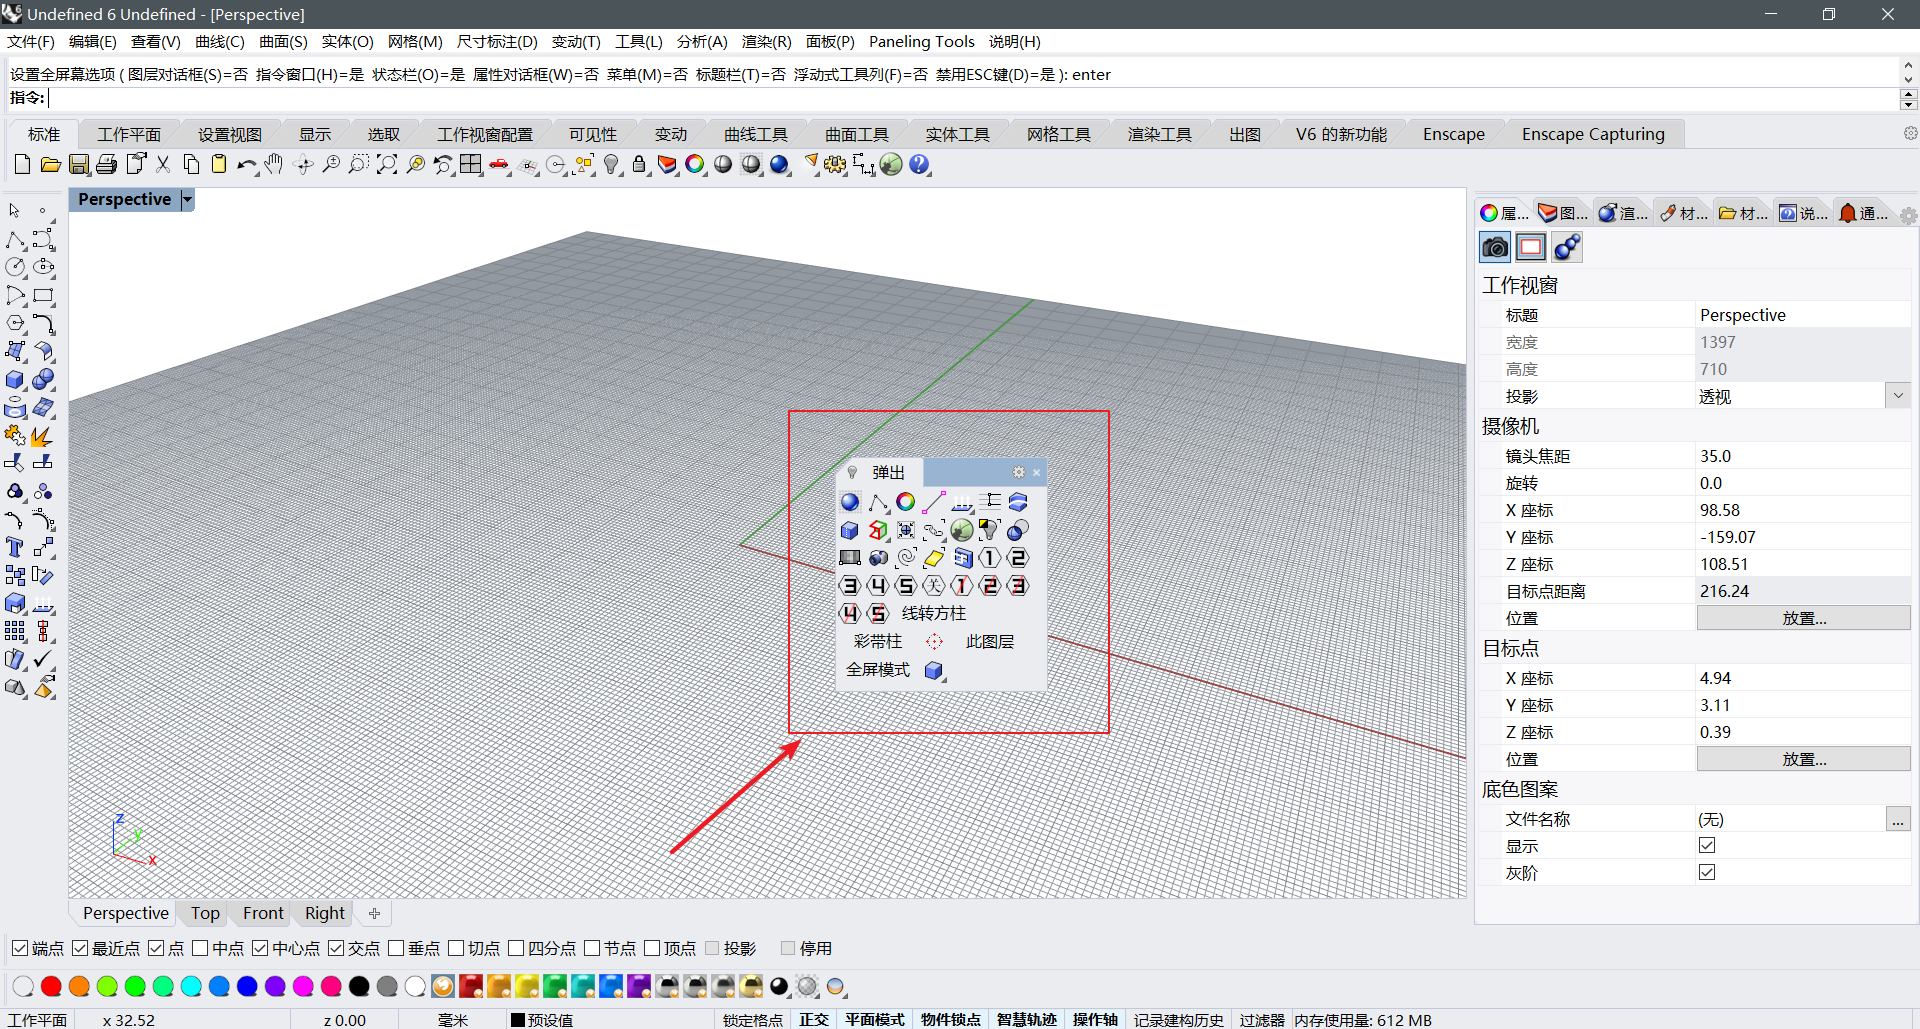Click the render blue sphere icon in toolbar

pyautogui.click(x=779, y=165)
